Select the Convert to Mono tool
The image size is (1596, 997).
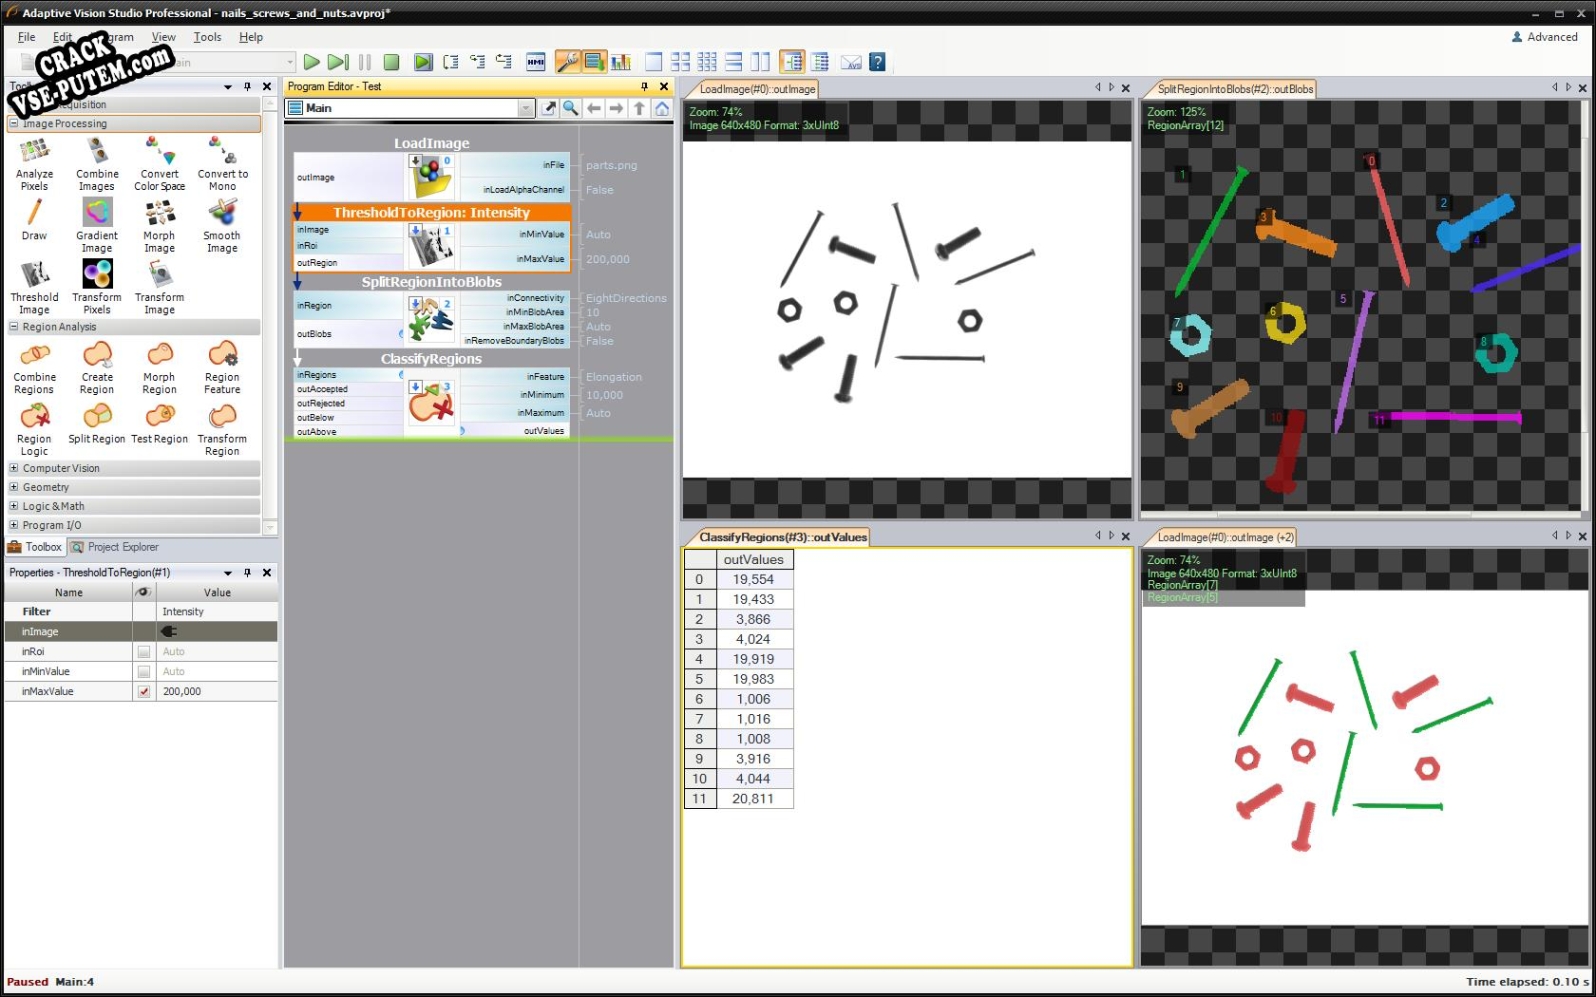pyautogui.click(x=223, y=165)
